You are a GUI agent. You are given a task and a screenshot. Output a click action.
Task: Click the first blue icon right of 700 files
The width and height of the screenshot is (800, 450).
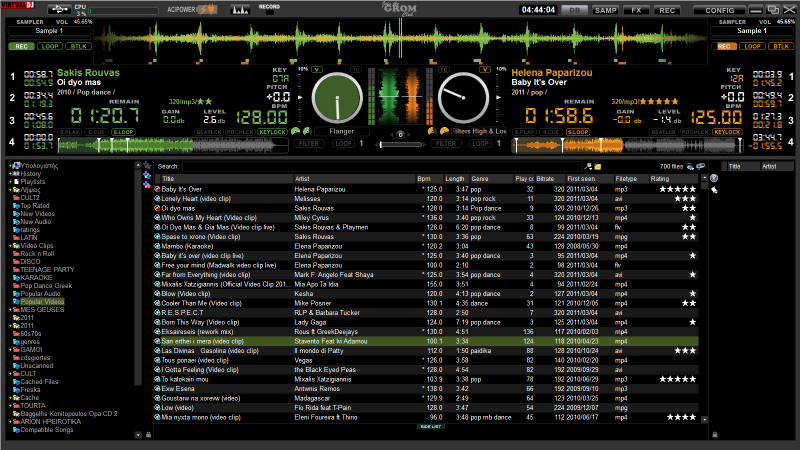point(690,166)
